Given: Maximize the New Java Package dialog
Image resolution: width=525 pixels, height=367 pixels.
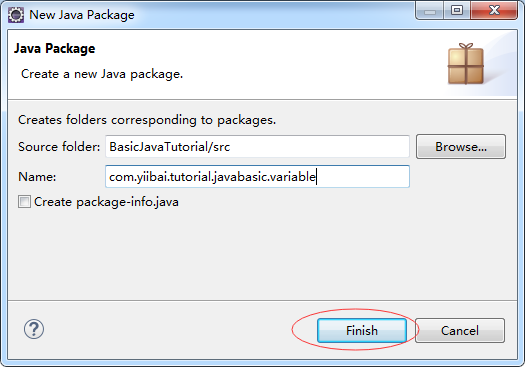Looking at the screenshot, I should click(x=457, y=10).
